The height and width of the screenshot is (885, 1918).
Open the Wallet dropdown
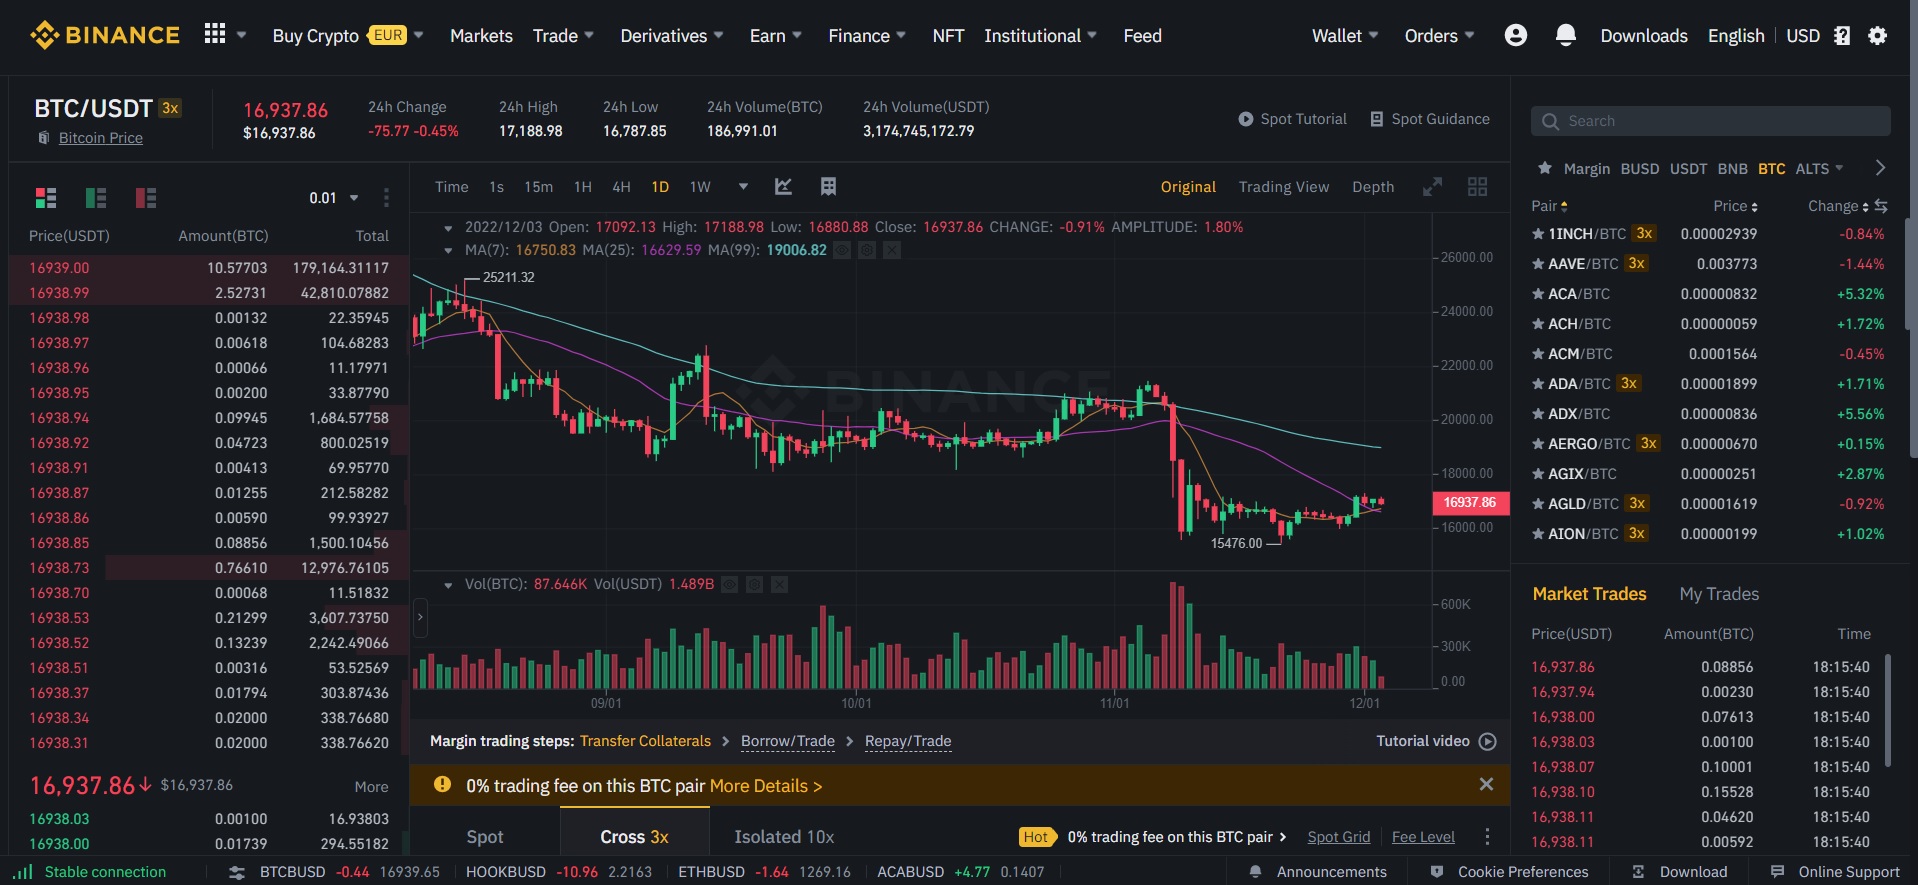(1345, 36)
